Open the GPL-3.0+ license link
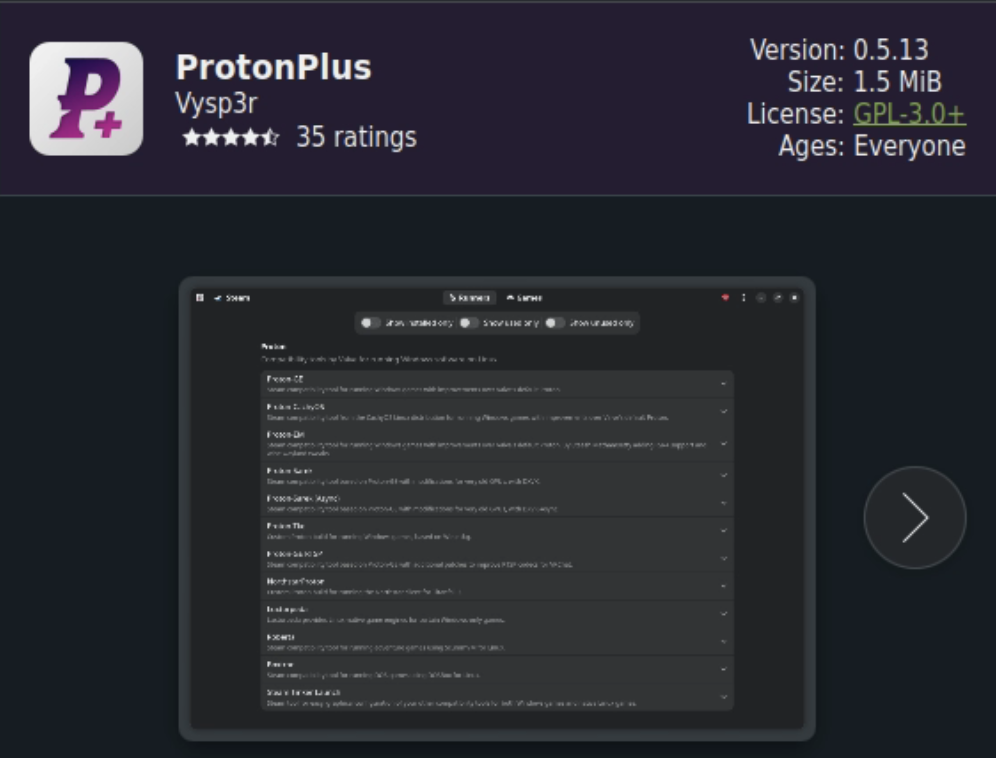 coord(908,114)
